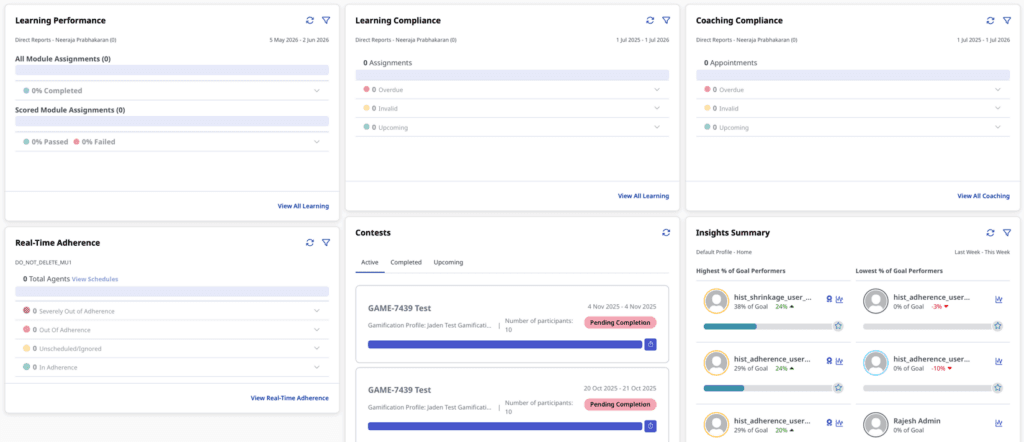This screenshot has width=1024, height=442.
Task: Click the Rajesh Admin name
Action: pos(917,421)
